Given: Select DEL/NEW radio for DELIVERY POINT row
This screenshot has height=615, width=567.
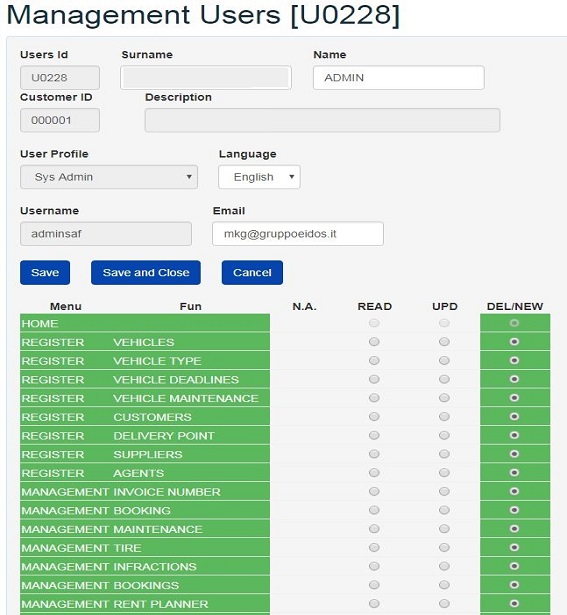Looking at the screenshot, I should (514, 435).
